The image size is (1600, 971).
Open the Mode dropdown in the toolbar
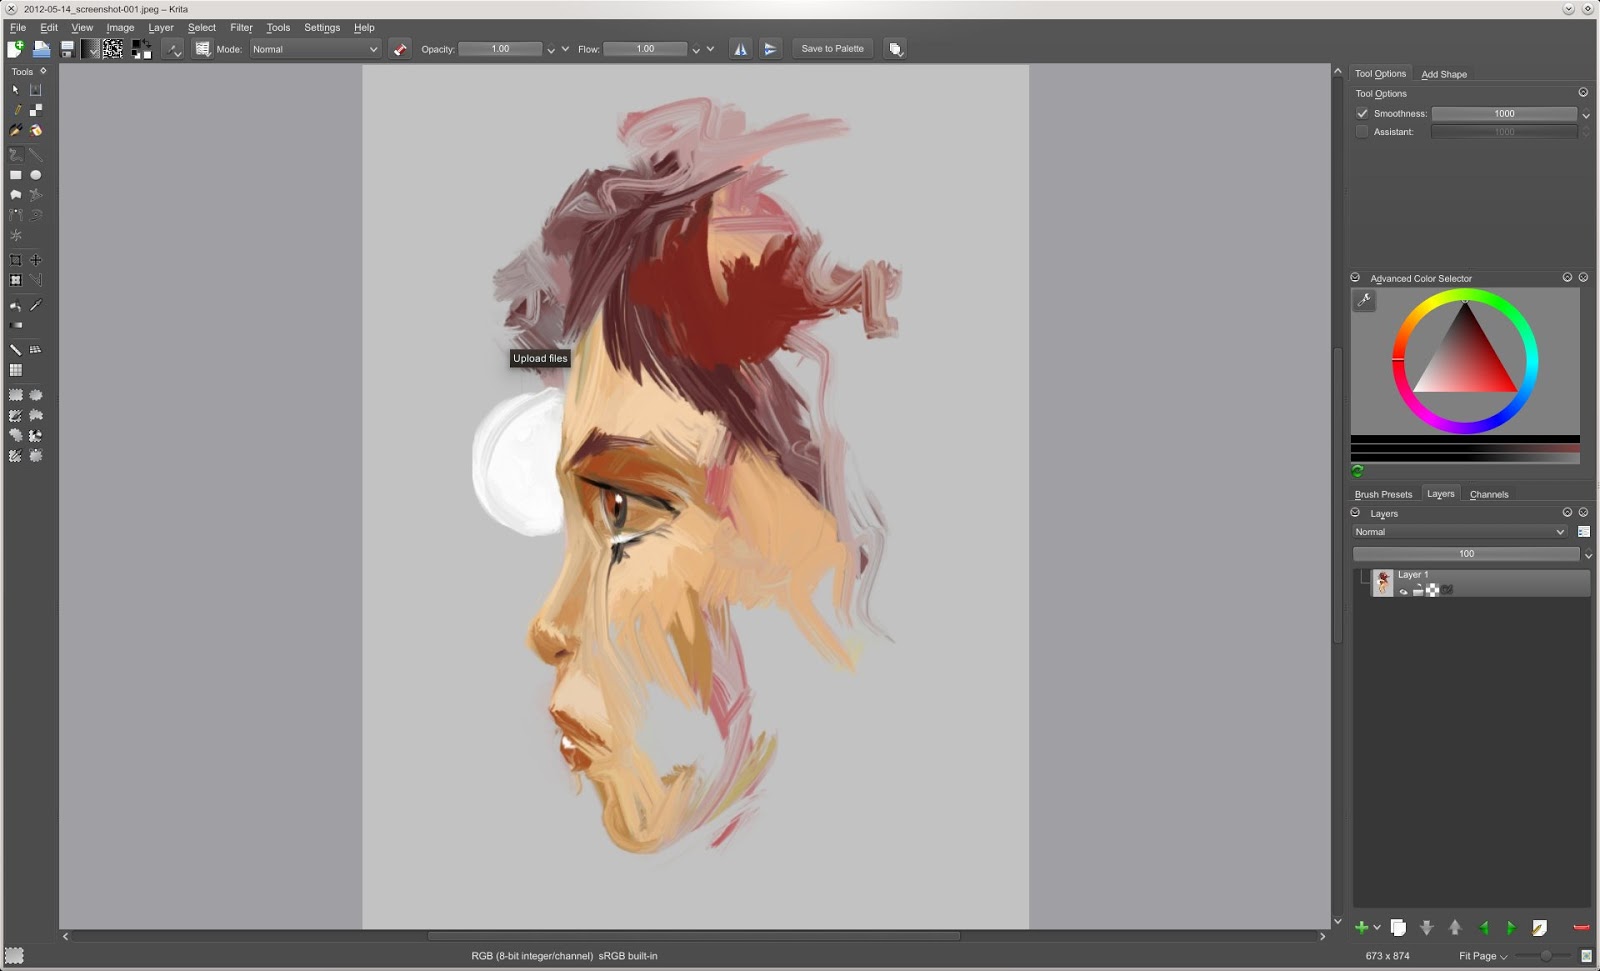pyautogui.click(x=315, y=48)
